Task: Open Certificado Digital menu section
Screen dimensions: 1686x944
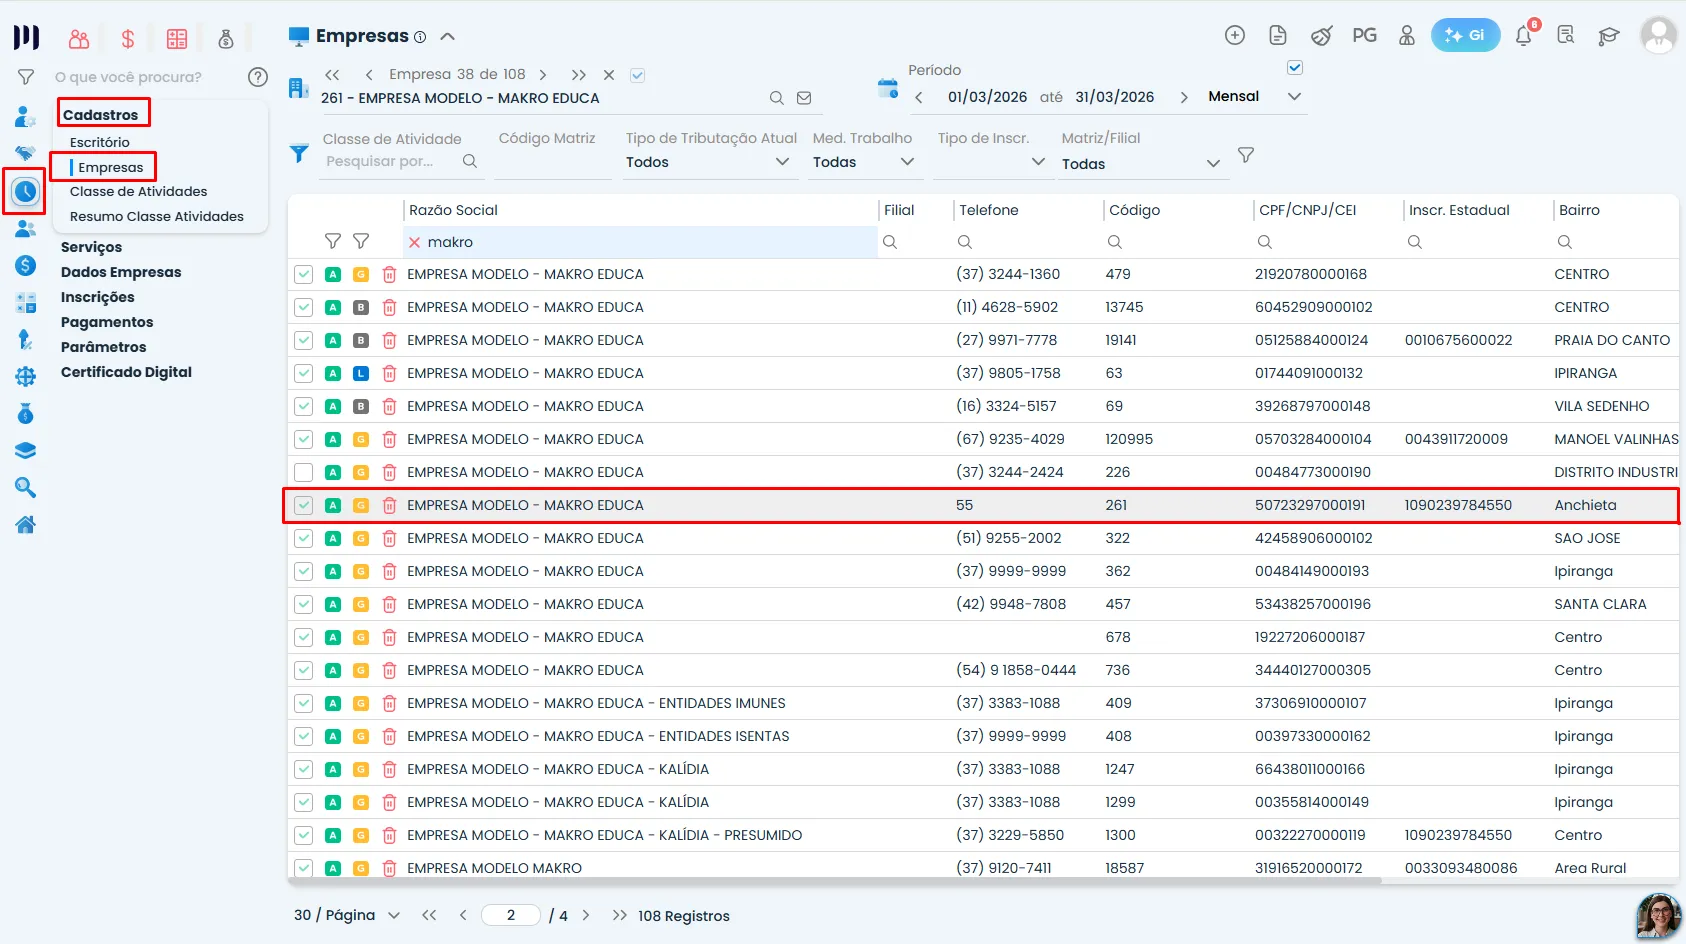Action: coord(126,372)
